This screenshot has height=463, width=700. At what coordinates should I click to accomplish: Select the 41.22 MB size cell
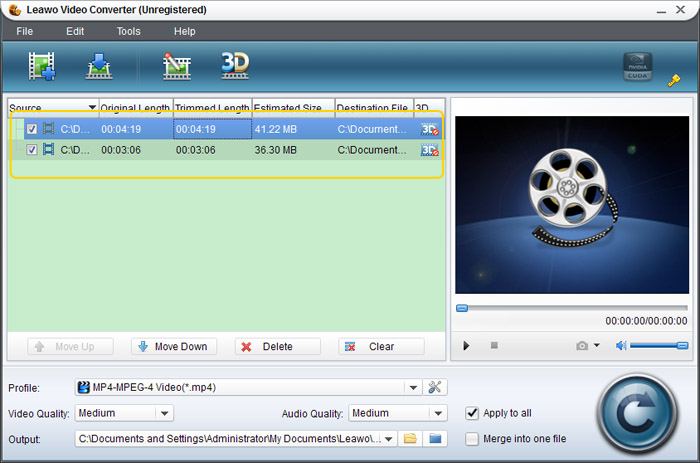coord(293,129)
